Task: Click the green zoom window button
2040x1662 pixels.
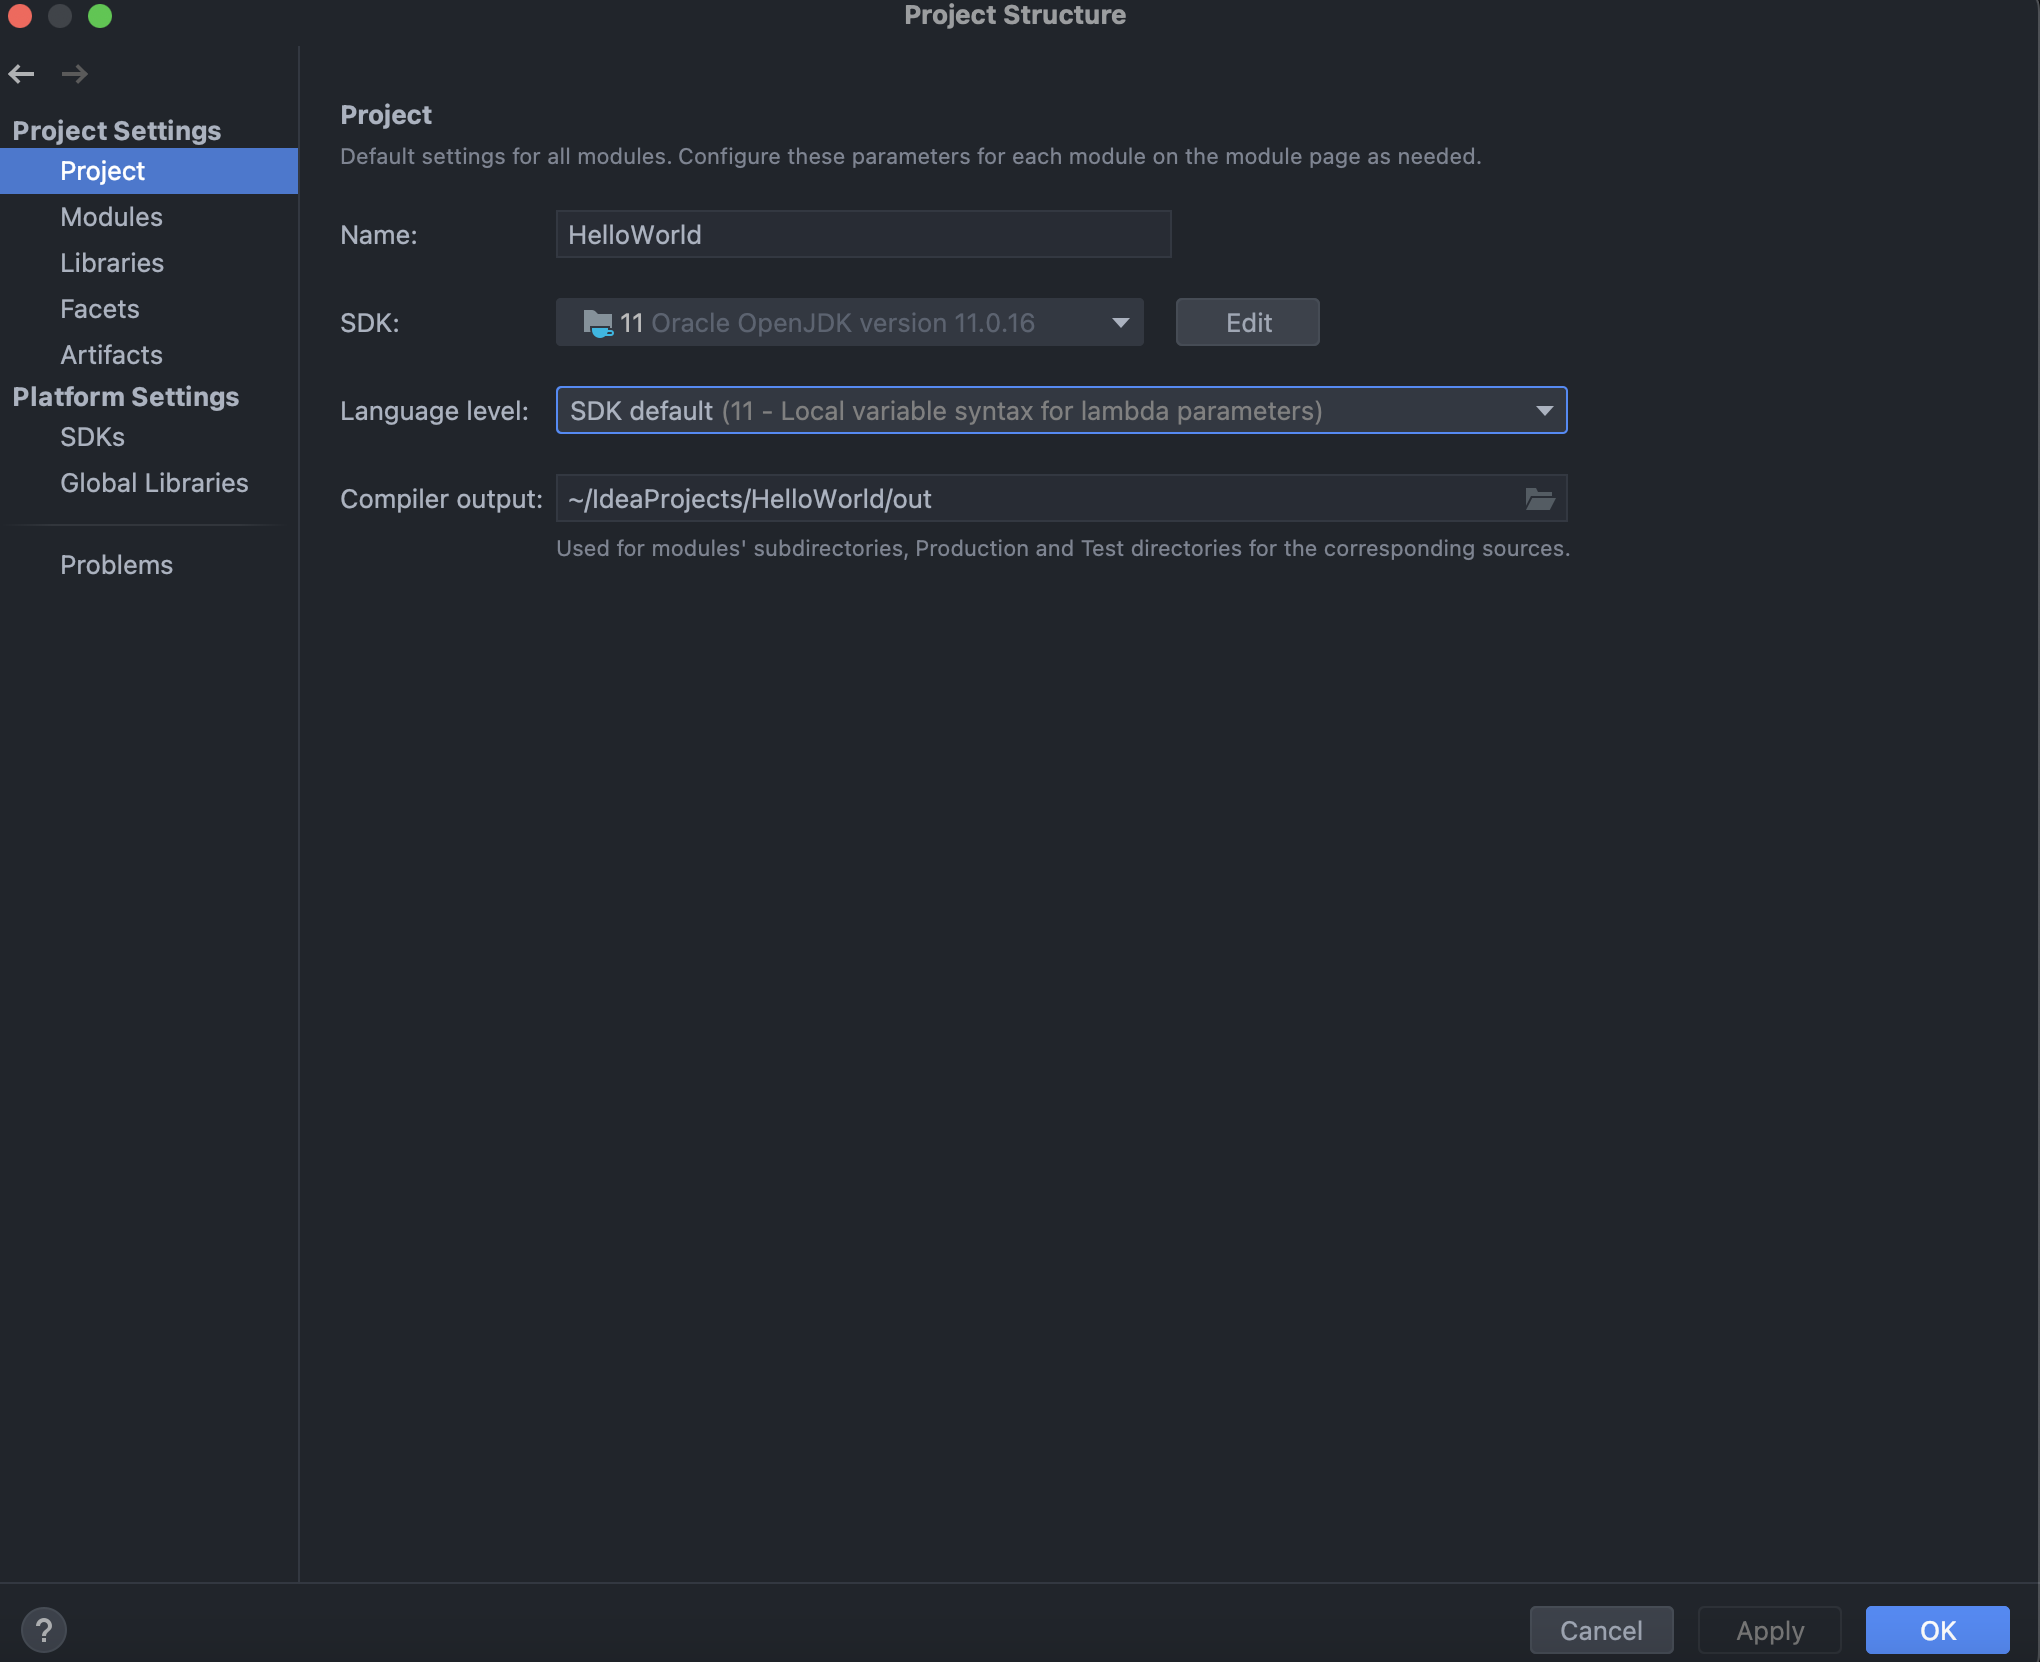Action: [x=100, y=15]
